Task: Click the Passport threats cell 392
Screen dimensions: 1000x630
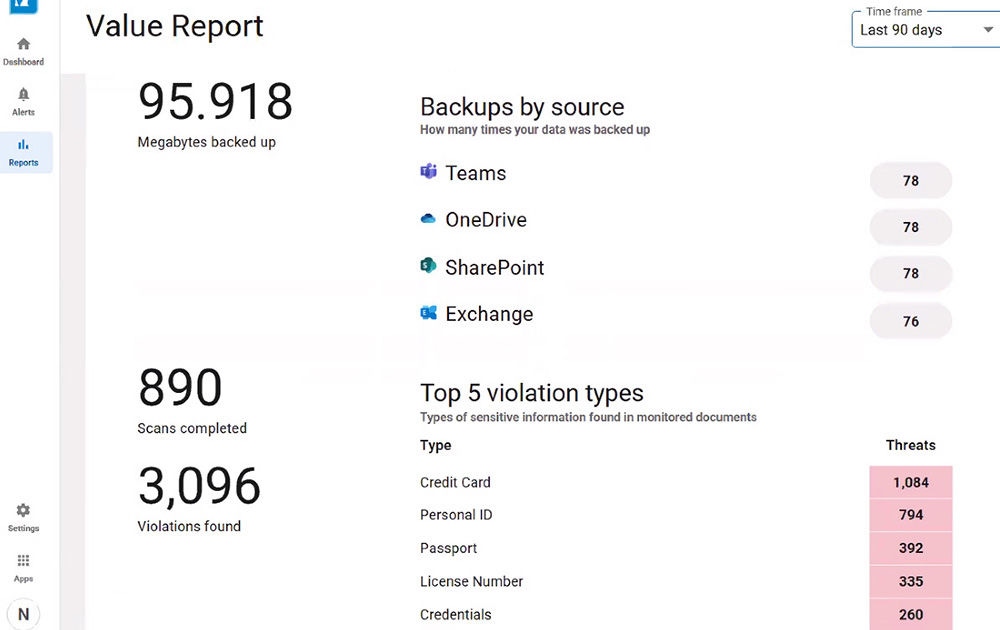Action: pos(911,548)
